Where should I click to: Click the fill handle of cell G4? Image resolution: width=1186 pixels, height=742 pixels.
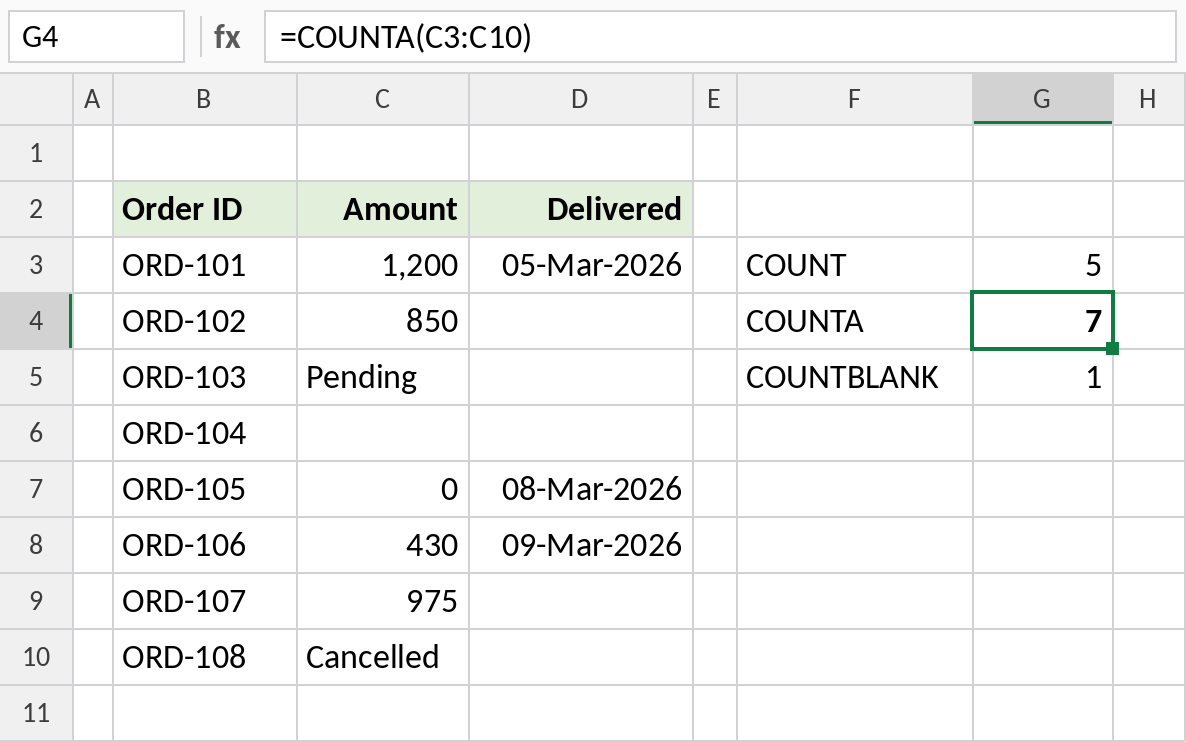click(1112, 348)
